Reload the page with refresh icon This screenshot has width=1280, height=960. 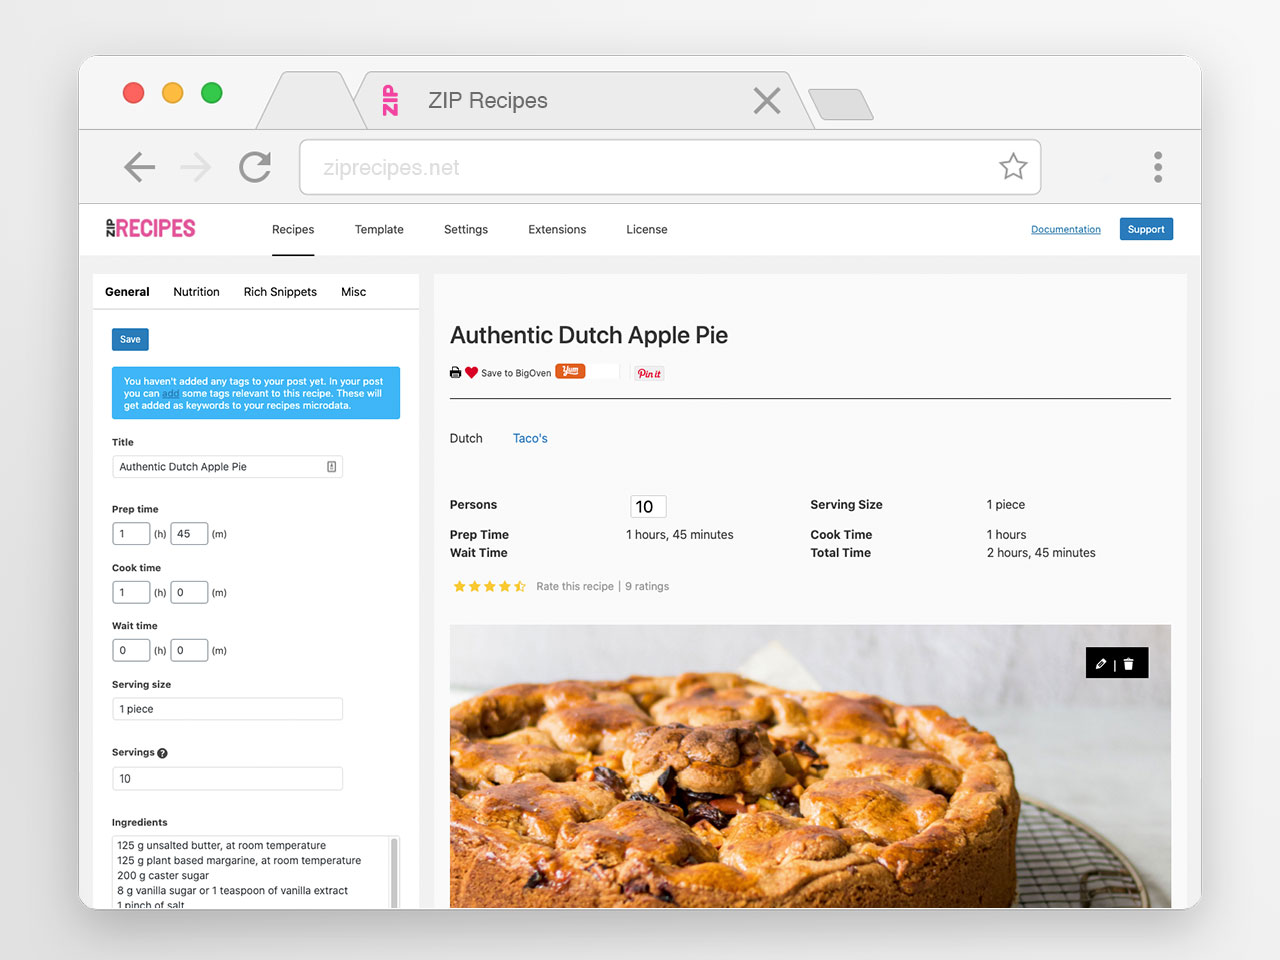point(255,167)
